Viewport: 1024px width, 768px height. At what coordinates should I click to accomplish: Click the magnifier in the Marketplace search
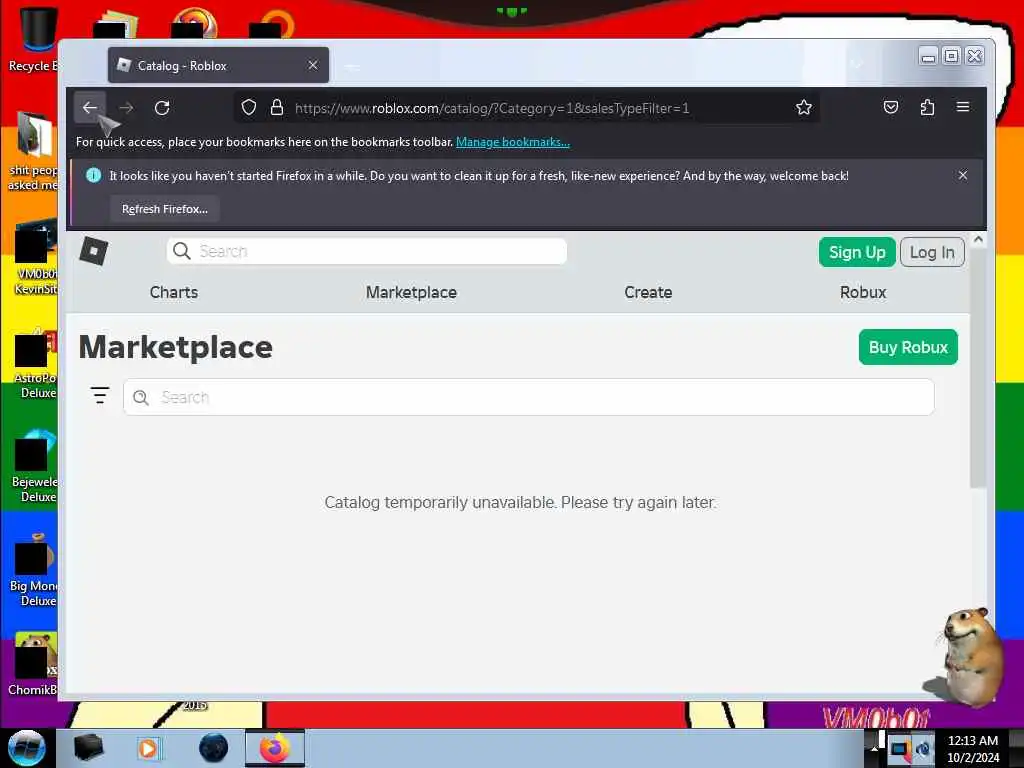(x=141, y=397)
